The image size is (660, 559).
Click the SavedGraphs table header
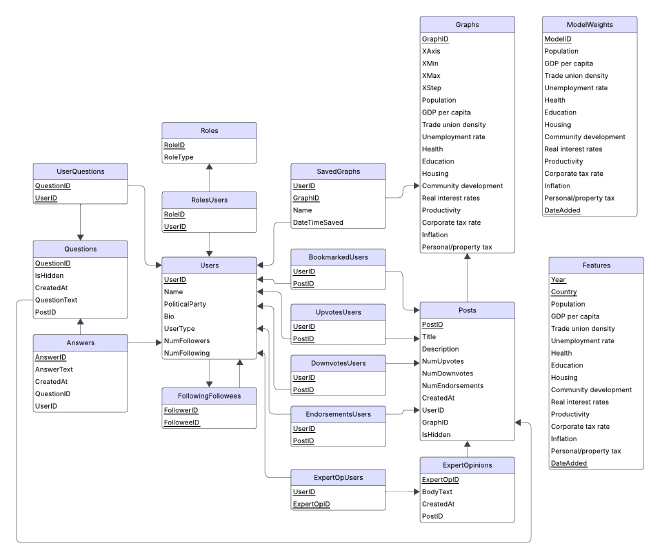pos(337,170)
